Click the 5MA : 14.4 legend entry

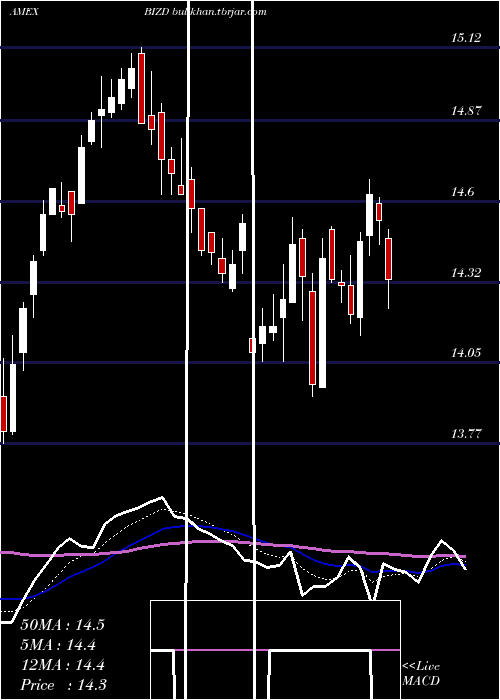coord(58,645)
